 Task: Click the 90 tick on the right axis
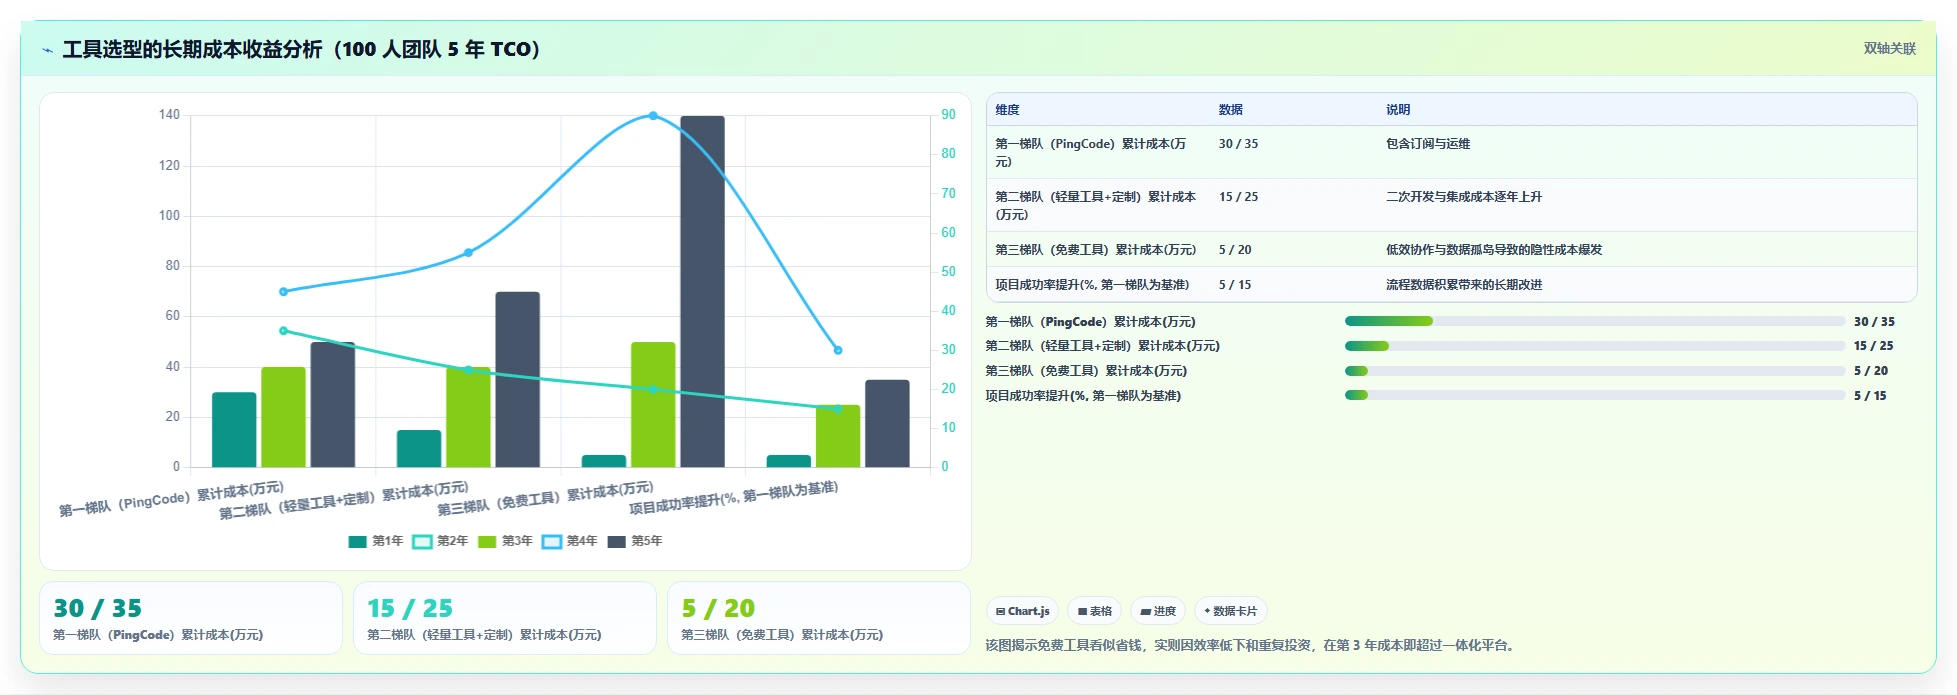click(948, 115)
